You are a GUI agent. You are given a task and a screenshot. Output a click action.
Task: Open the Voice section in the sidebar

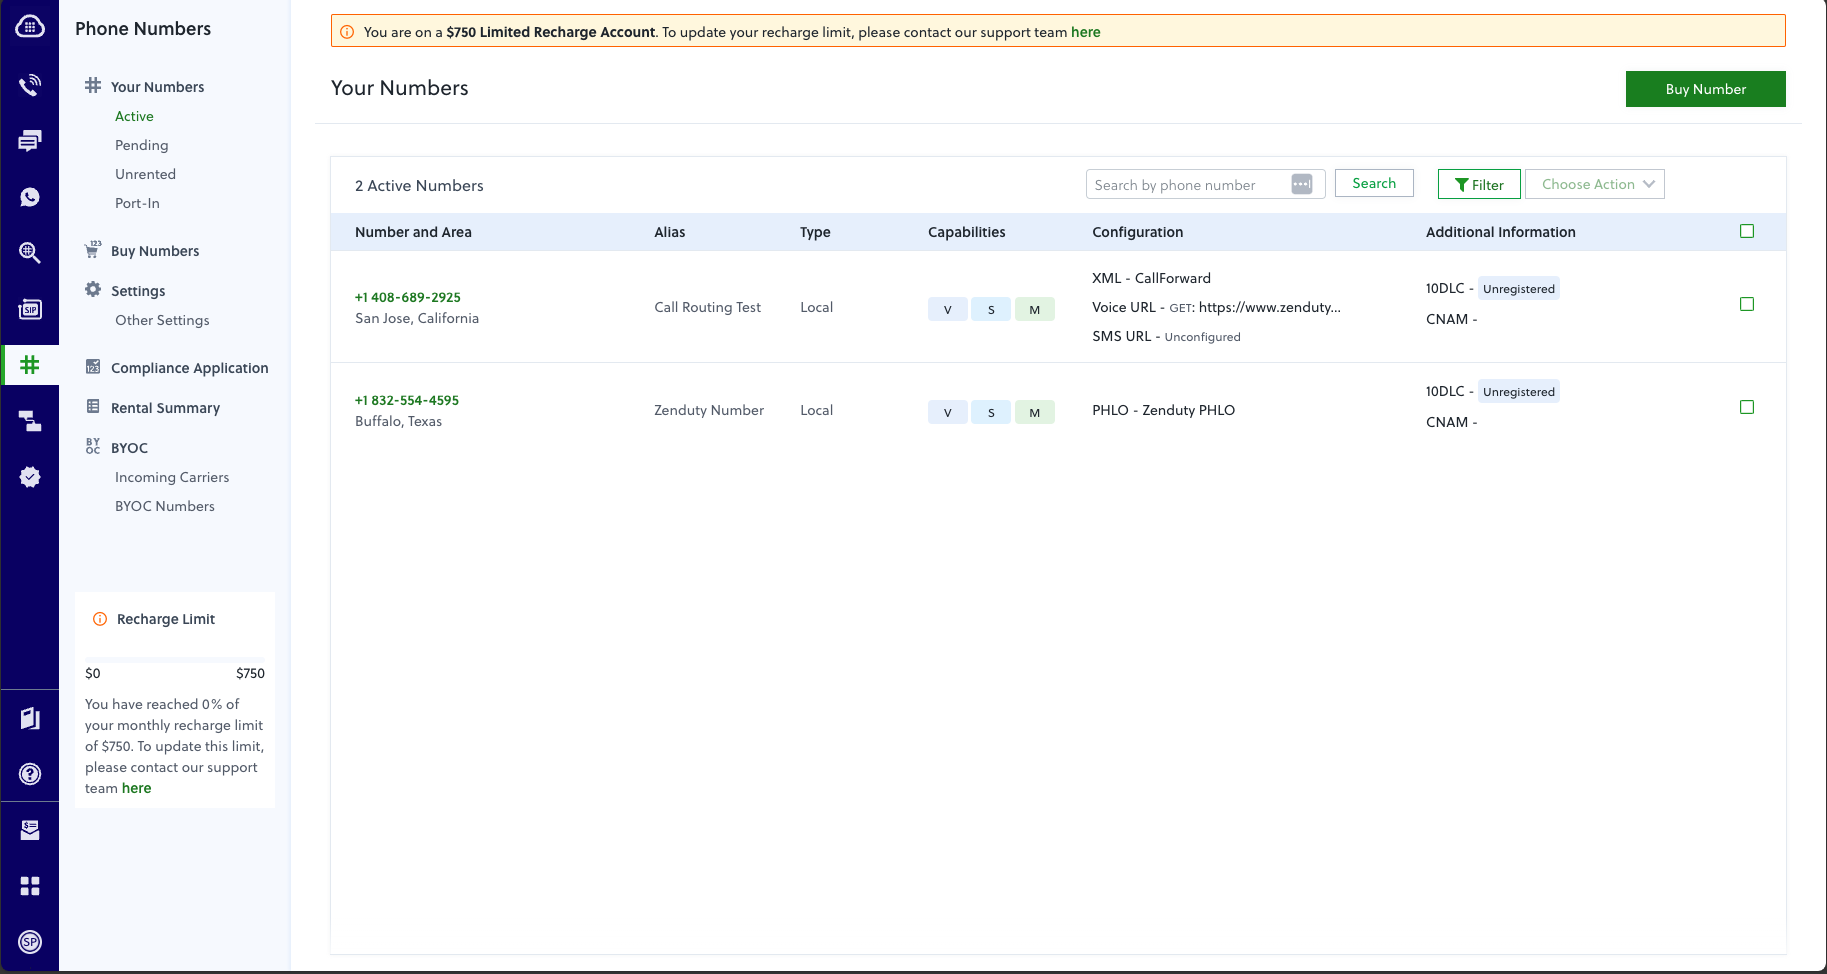point(30,85)
